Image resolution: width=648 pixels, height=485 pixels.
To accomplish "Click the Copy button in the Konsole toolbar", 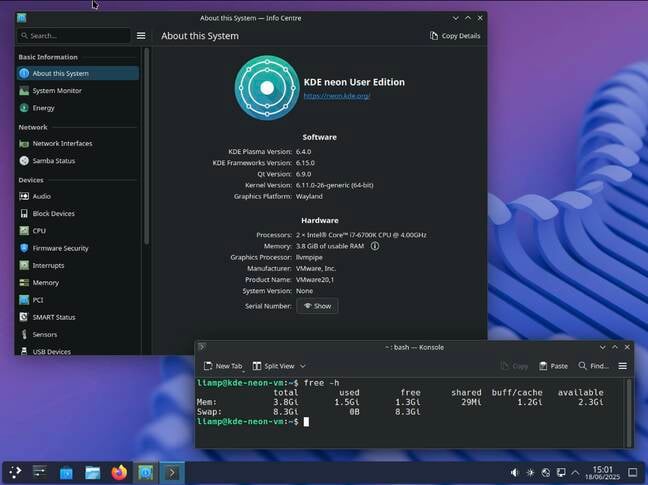I will pyautogui.click(x=514, y=366).
